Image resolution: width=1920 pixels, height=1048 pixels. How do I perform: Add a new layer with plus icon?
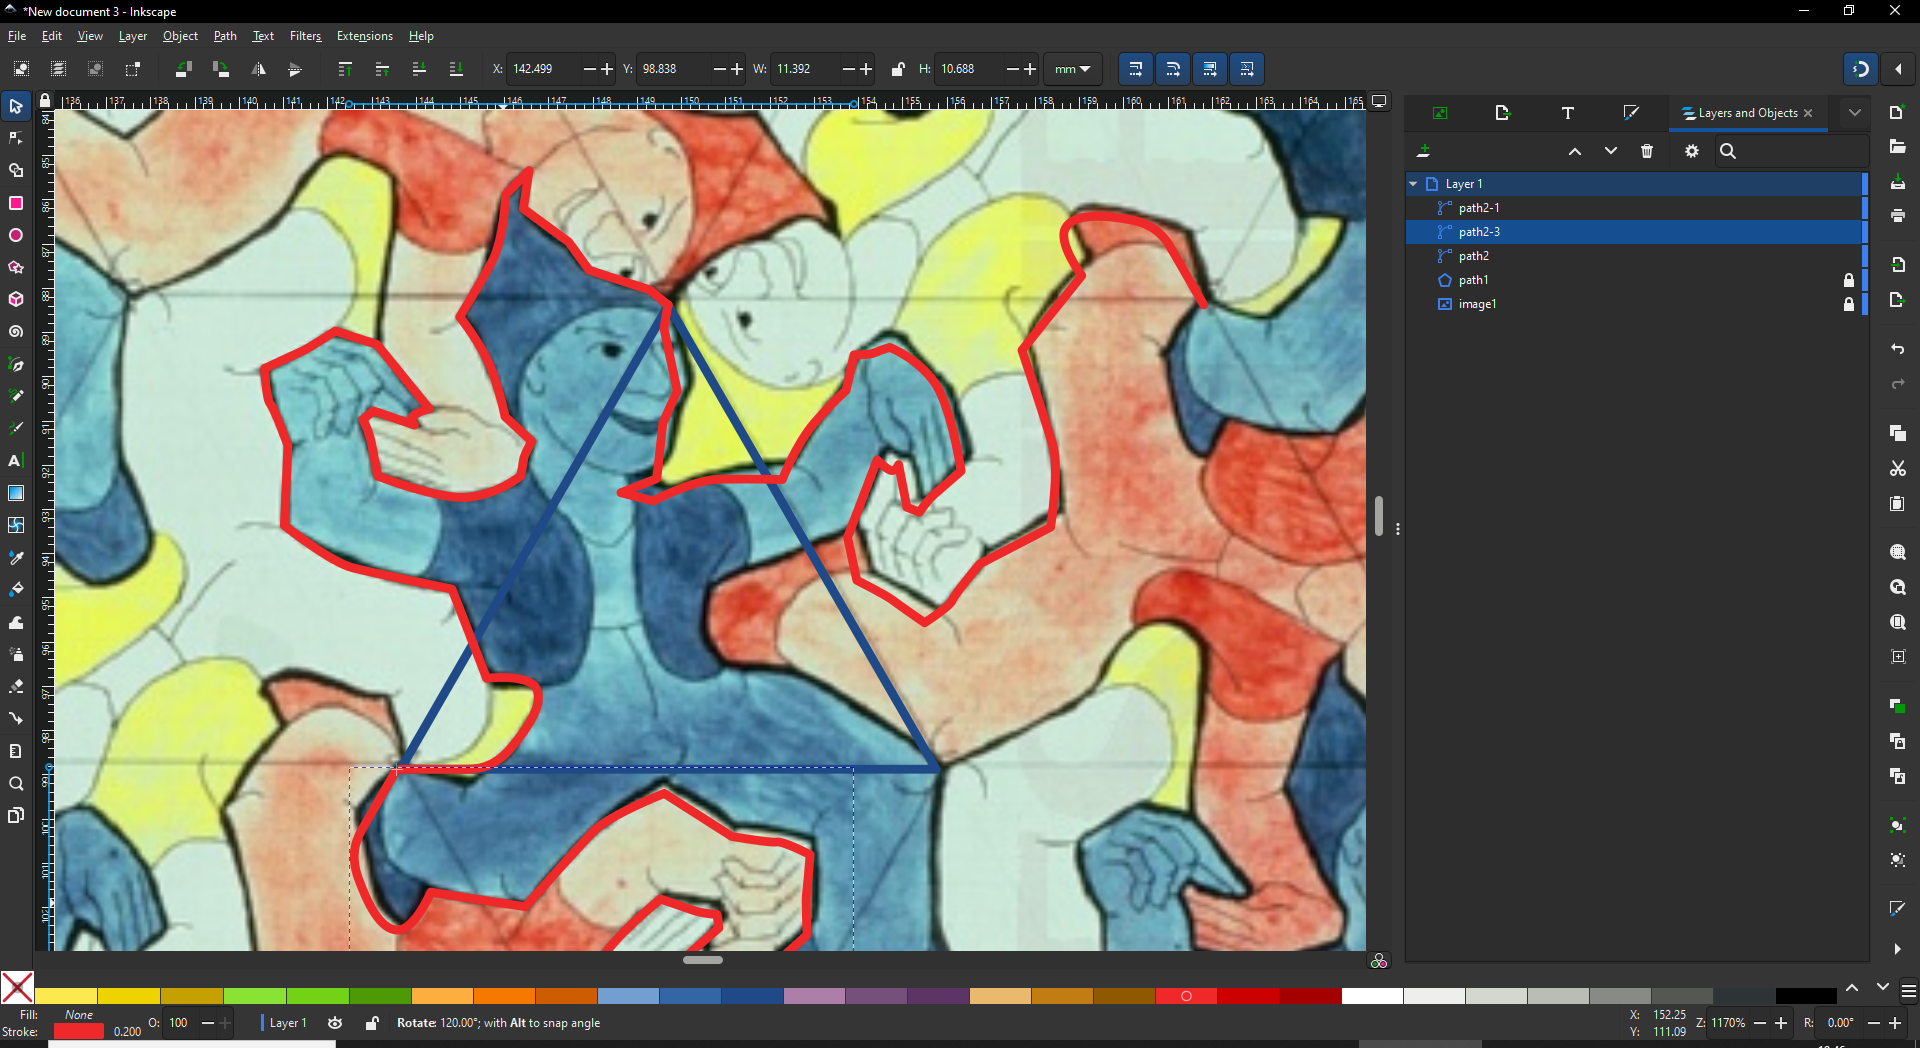[x=1424, y=151]
